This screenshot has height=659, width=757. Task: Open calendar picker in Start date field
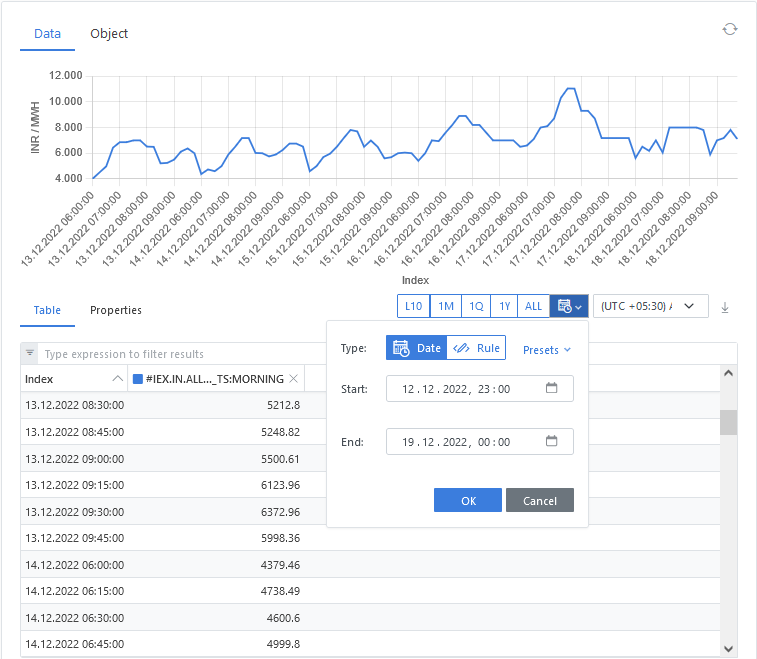point(551,388)
